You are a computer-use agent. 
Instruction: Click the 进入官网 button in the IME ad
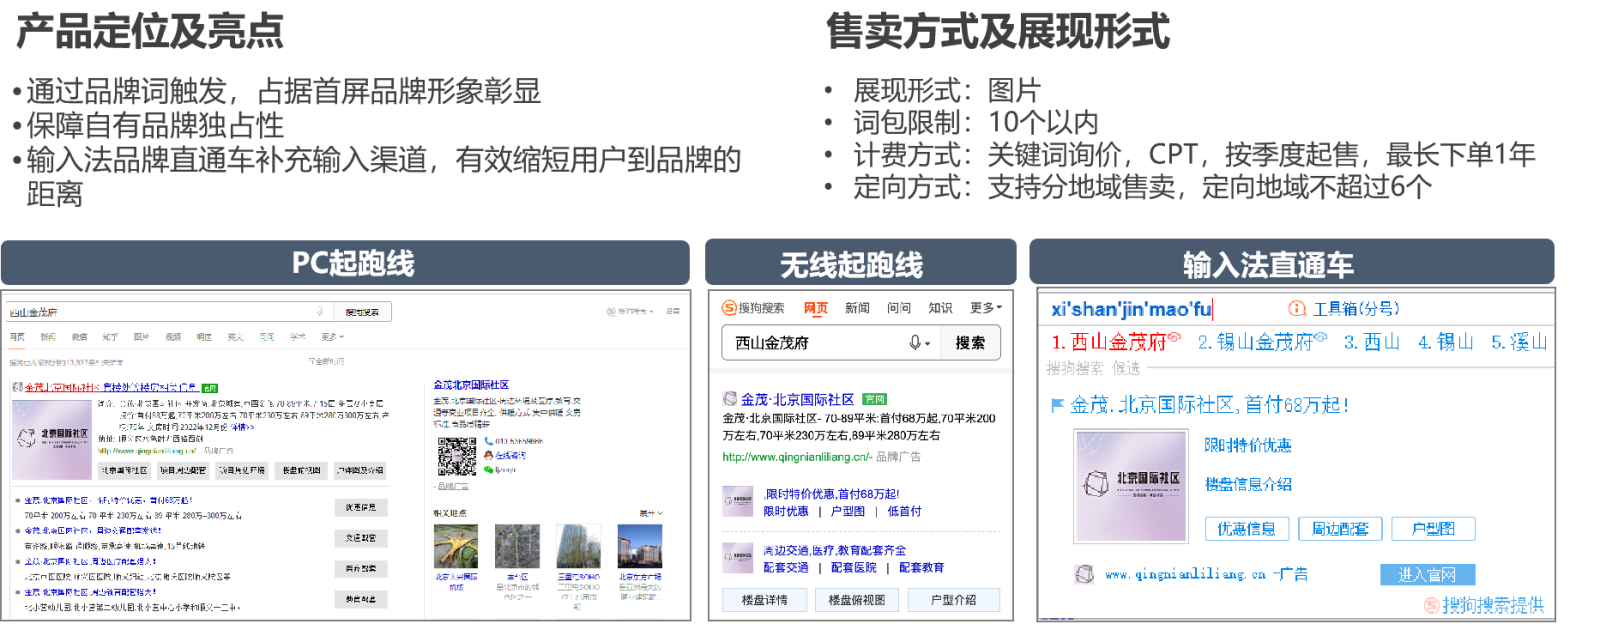coord(1427,575)
